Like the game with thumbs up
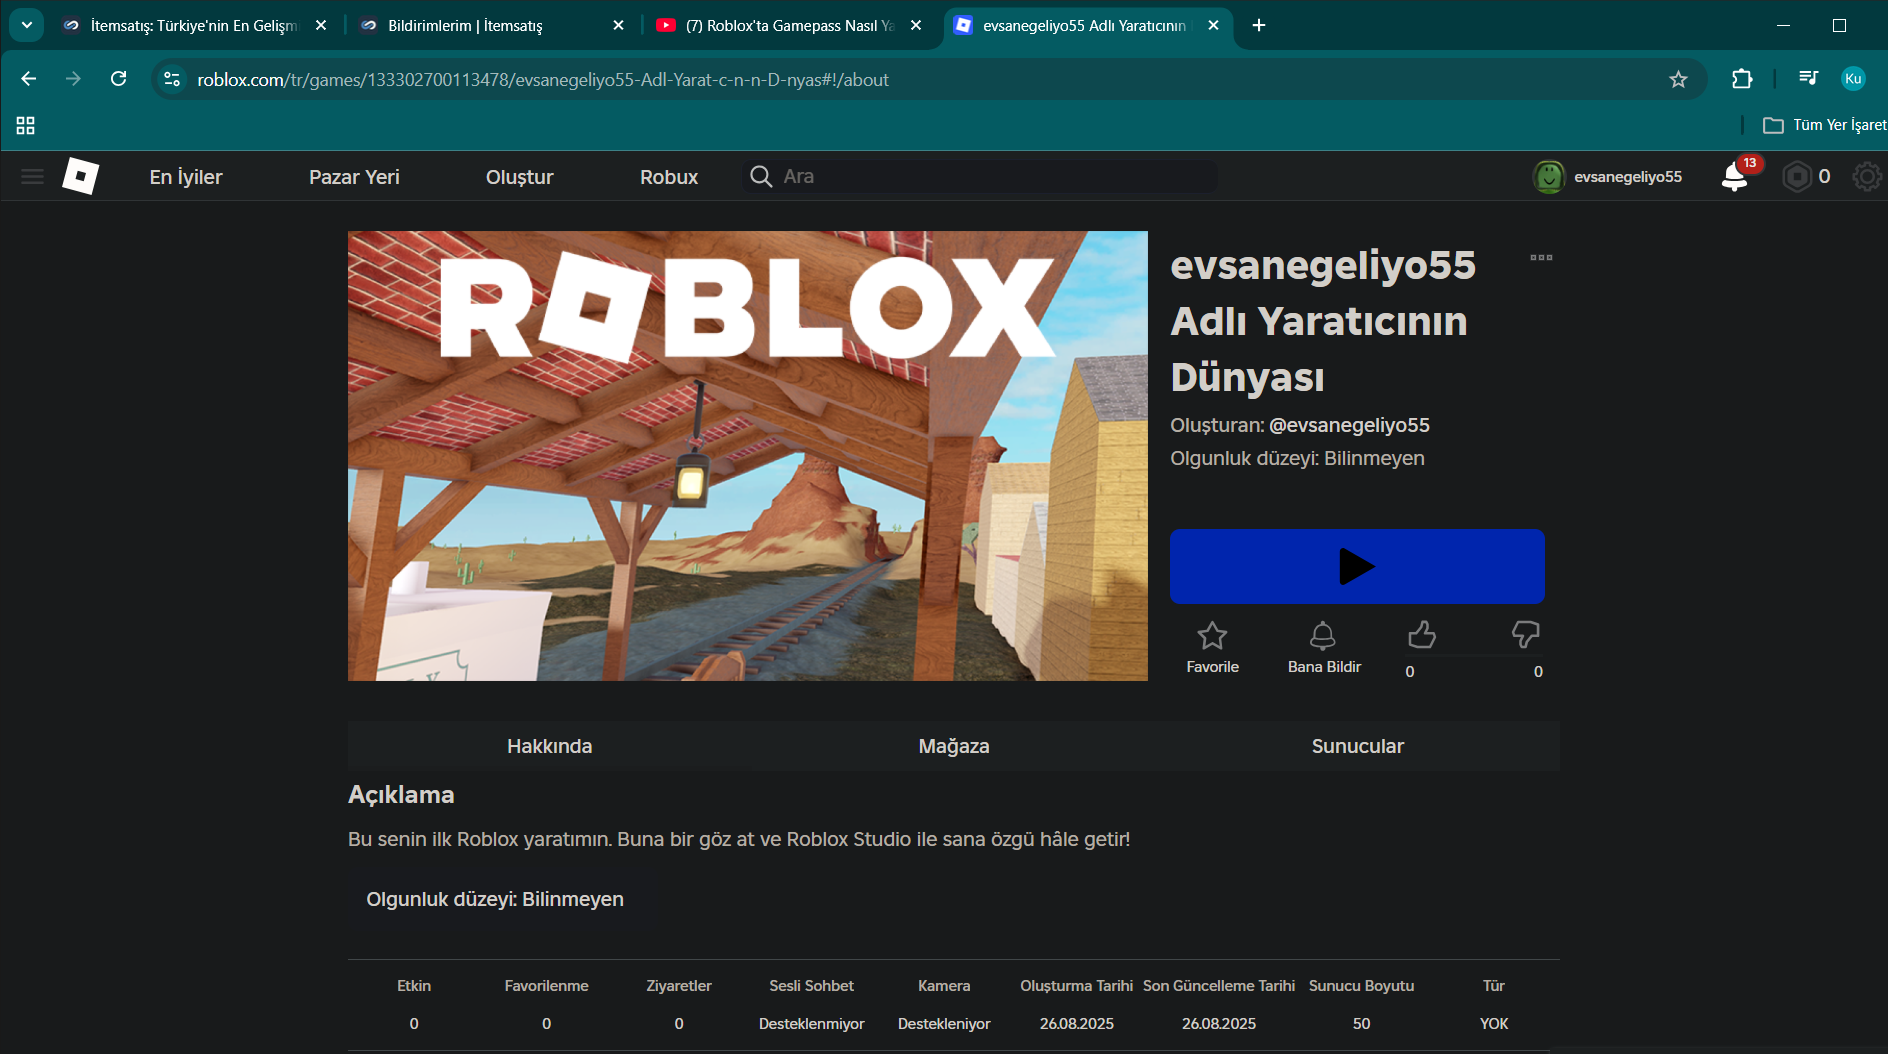The height and width of the screenshot is (1054, 1888). 1421,635
